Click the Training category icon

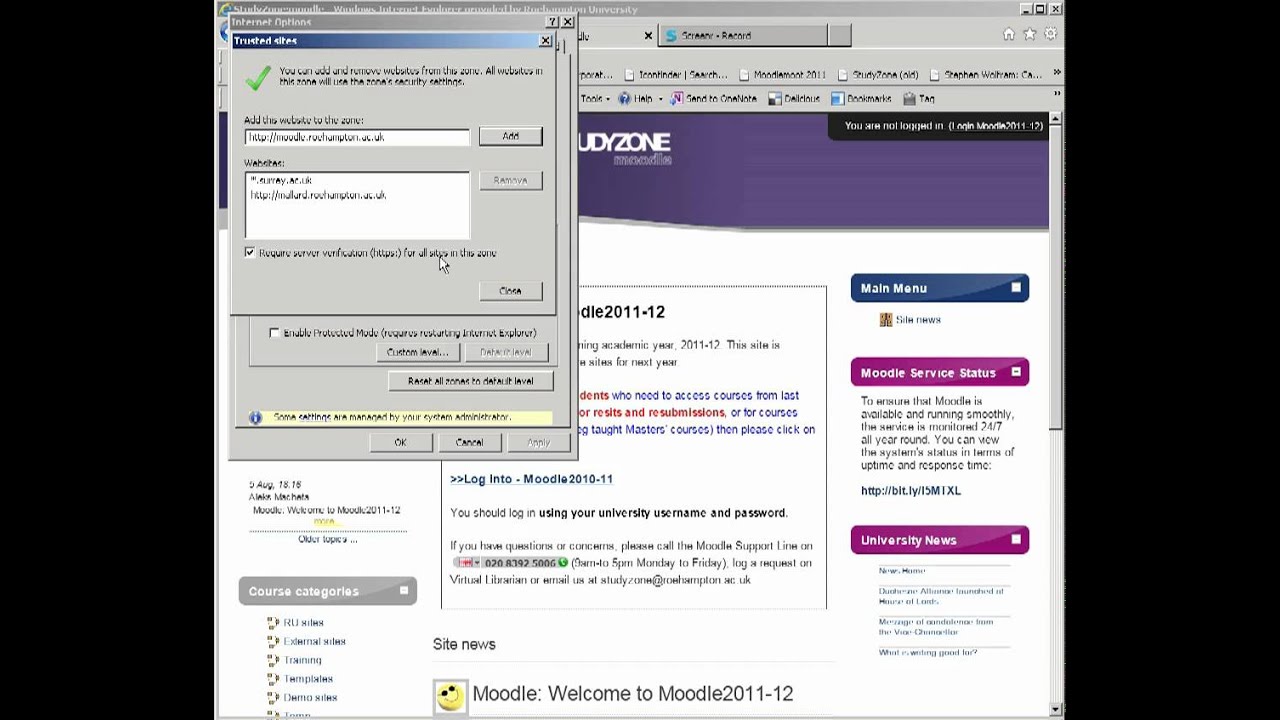pyautogui.click(x=273, y=661)
